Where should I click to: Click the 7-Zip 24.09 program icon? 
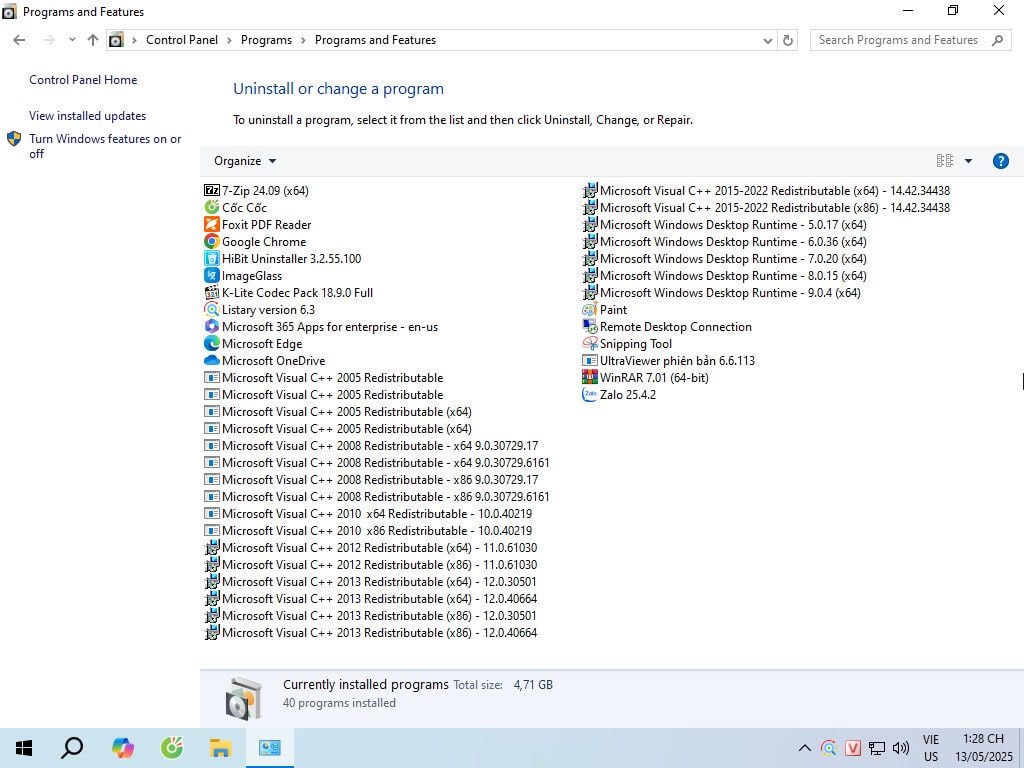(212, 191)
